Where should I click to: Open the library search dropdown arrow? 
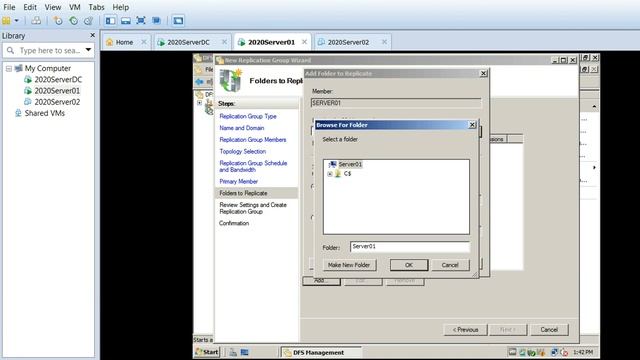[88, 50]
